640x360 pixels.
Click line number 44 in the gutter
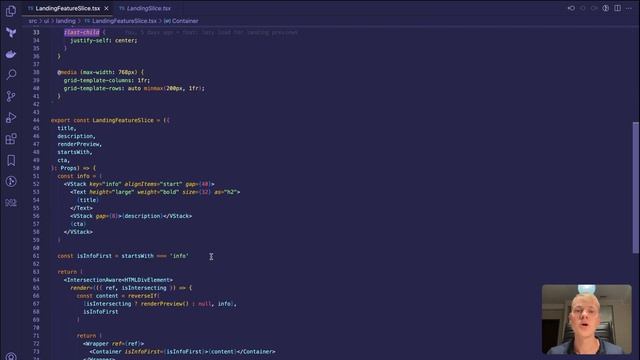[x=36, y=120]
